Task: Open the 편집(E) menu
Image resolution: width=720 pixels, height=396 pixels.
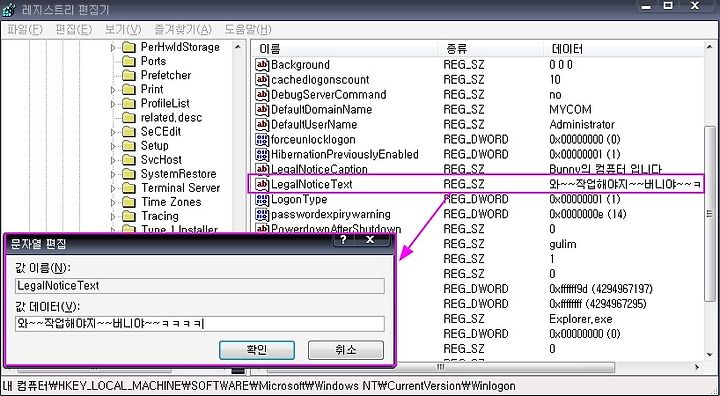Action: [73, 29]
